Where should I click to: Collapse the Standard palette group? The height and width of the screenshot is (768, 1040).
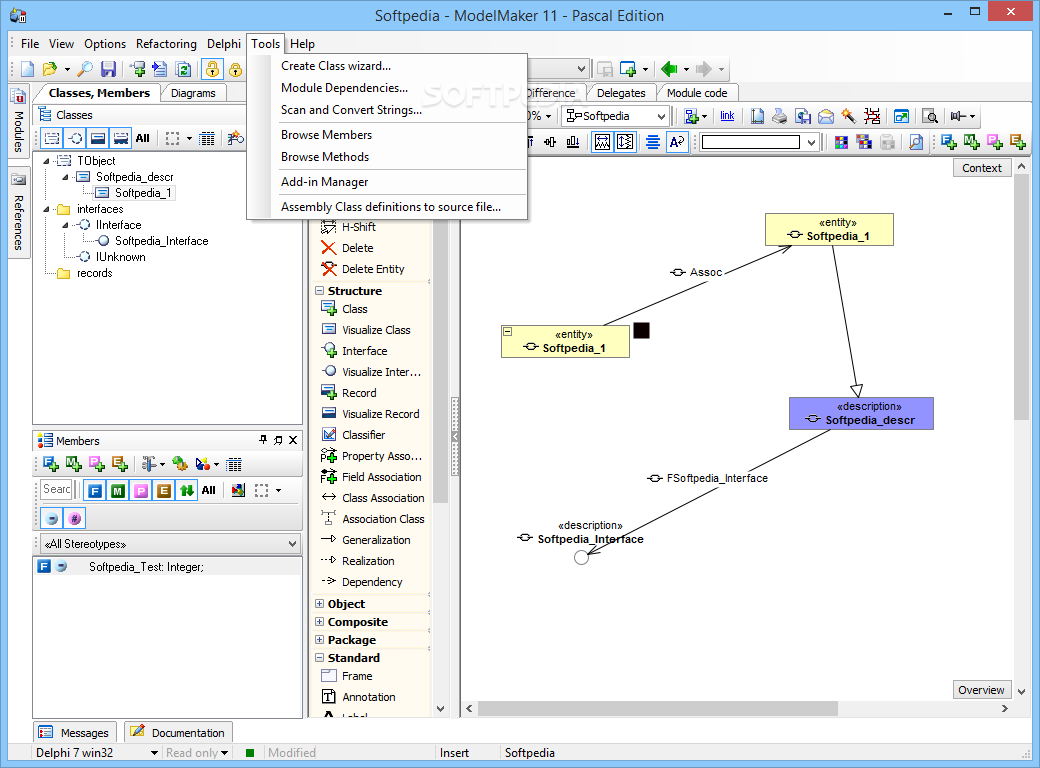click(x=320, y=657)
